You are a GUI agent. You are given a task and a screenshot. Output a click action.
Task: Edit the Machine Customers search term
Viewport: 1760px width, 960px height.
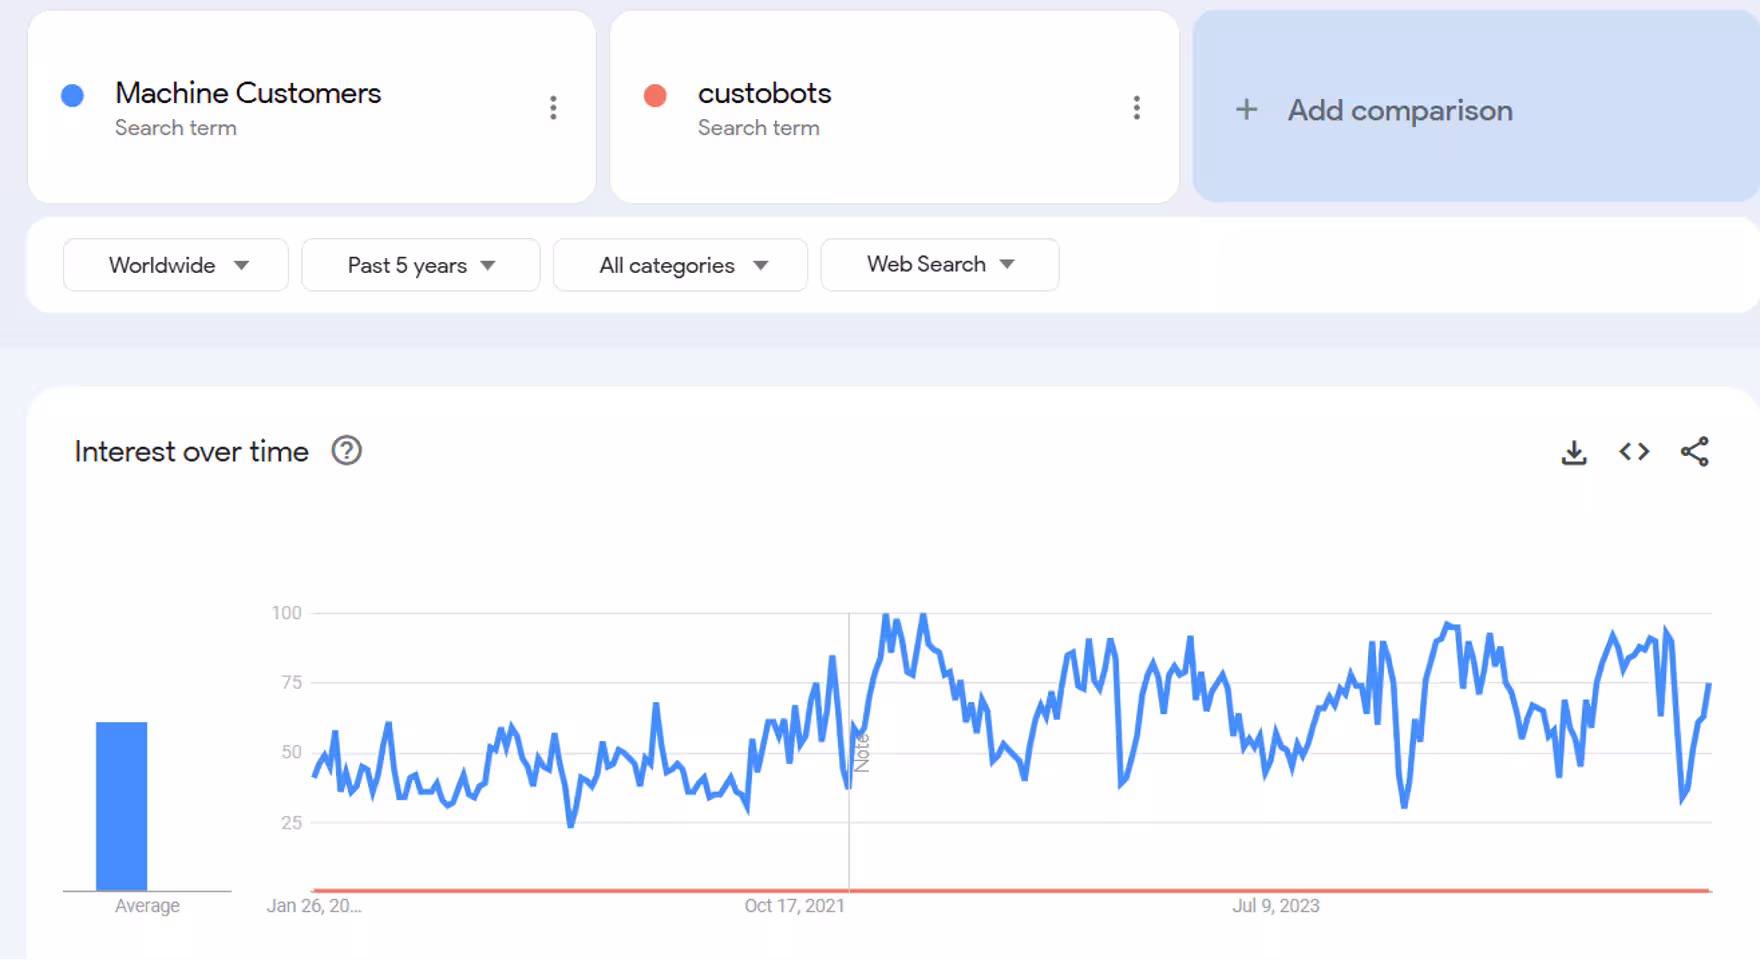point(248,93)
